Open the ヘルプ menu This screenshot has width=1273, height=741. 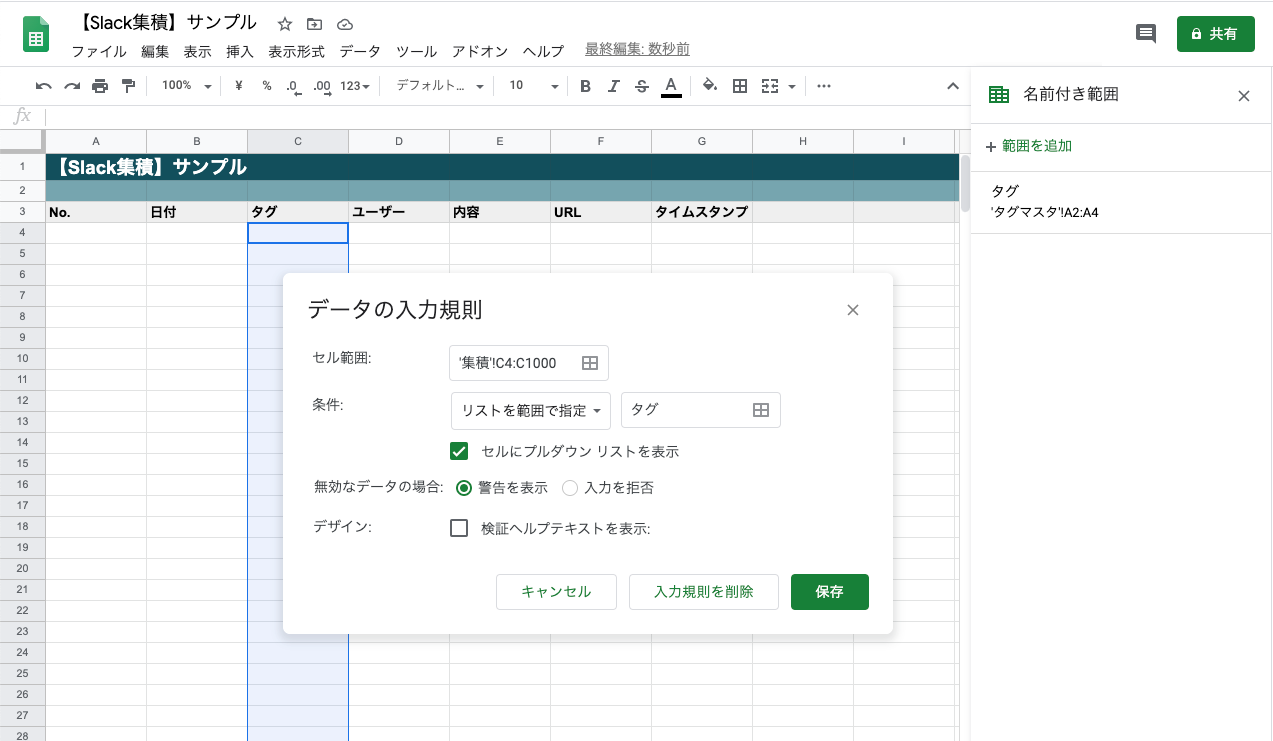544,51
